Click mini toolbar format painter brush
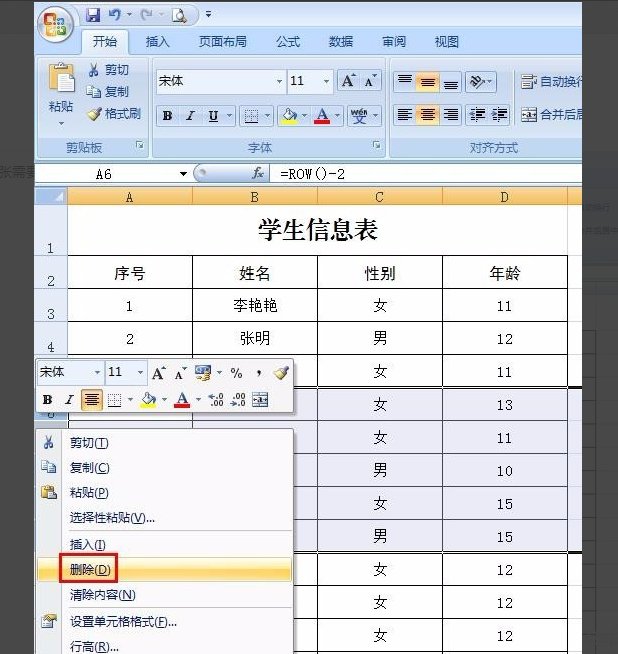 pos(281,372)
